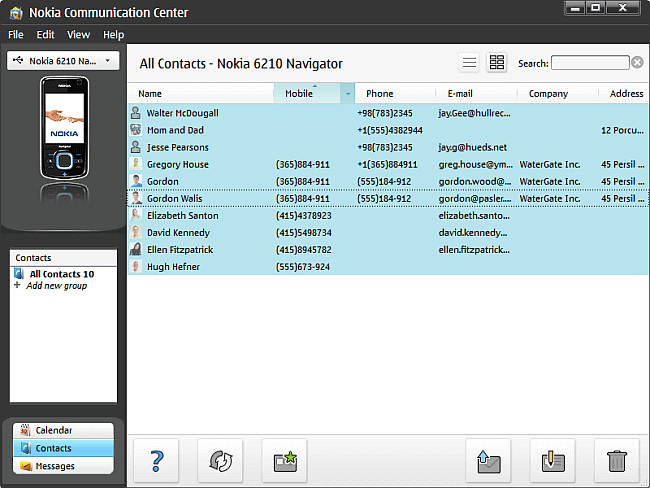Switch to list view icon

[469, 63]
